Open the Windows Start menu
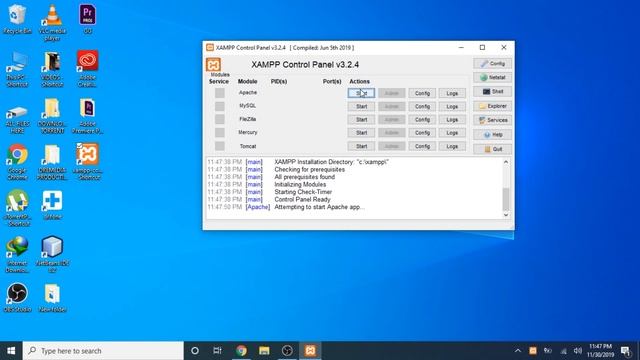Image resolution: width=640 pixels, height=360 pixels. coord(11,351)
